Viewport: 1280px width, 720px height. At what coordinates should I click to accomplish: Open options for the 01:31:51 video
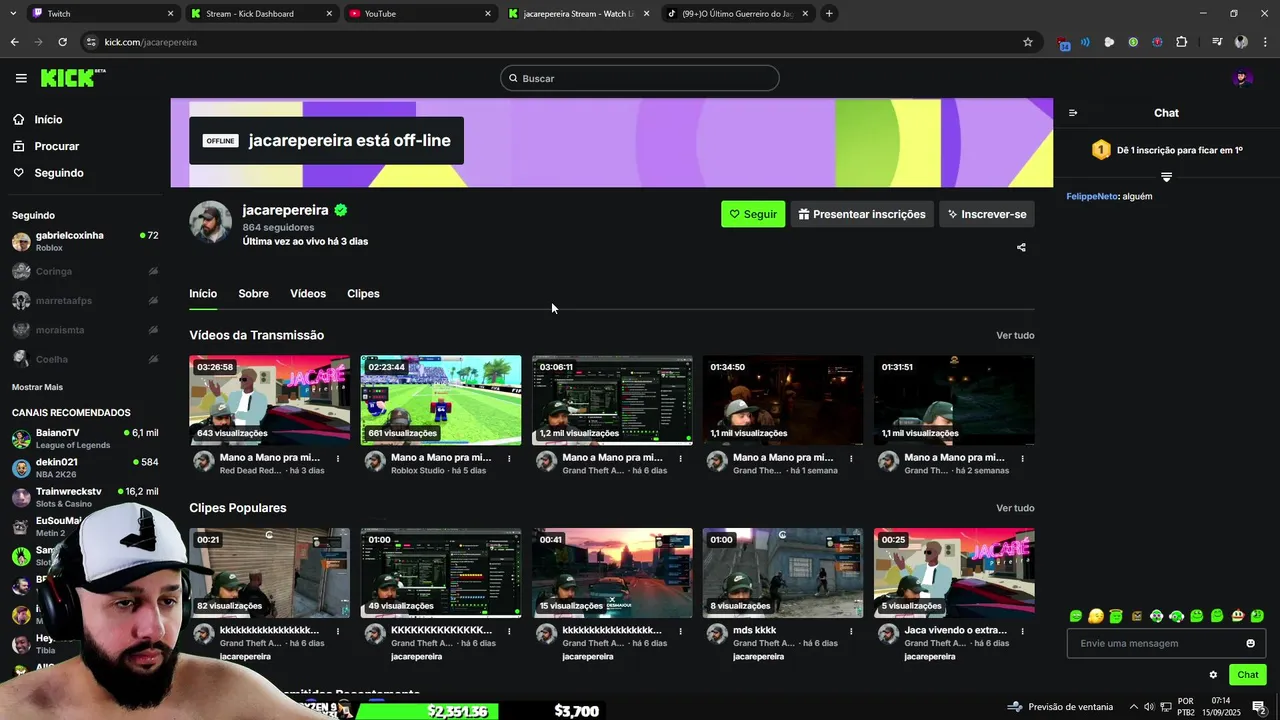click(1022, 459)
